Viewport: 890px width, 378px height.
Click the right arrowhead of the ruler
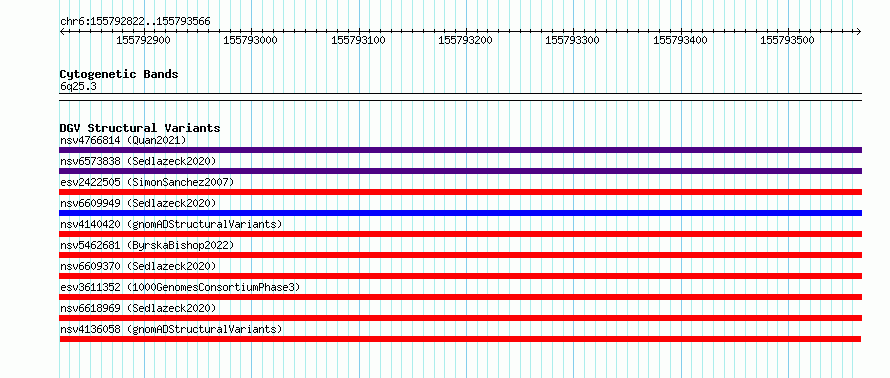pyautogui.click(x=858, y=31)
